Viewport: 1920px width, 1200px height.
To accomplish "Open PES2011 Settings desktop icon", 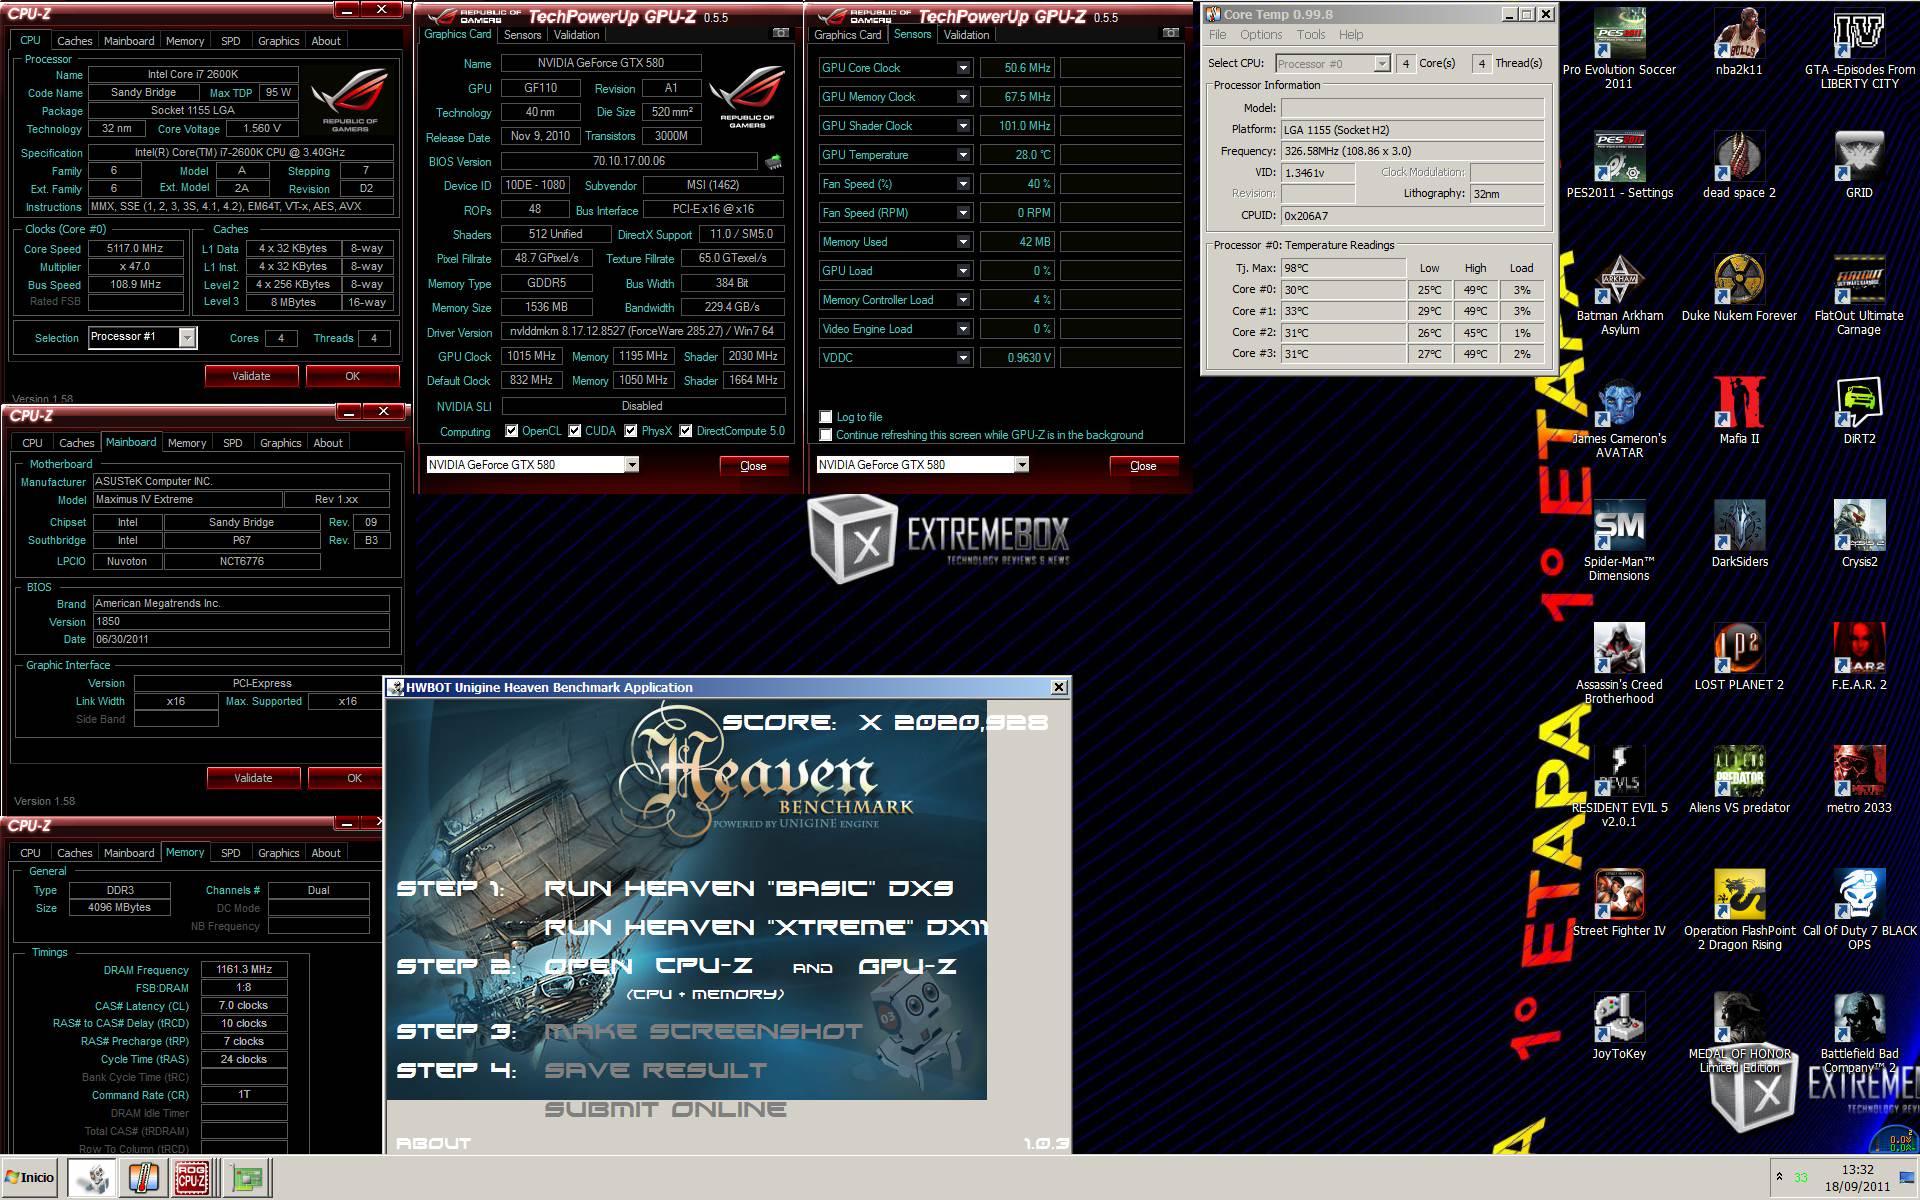I will coord(1619,166).
